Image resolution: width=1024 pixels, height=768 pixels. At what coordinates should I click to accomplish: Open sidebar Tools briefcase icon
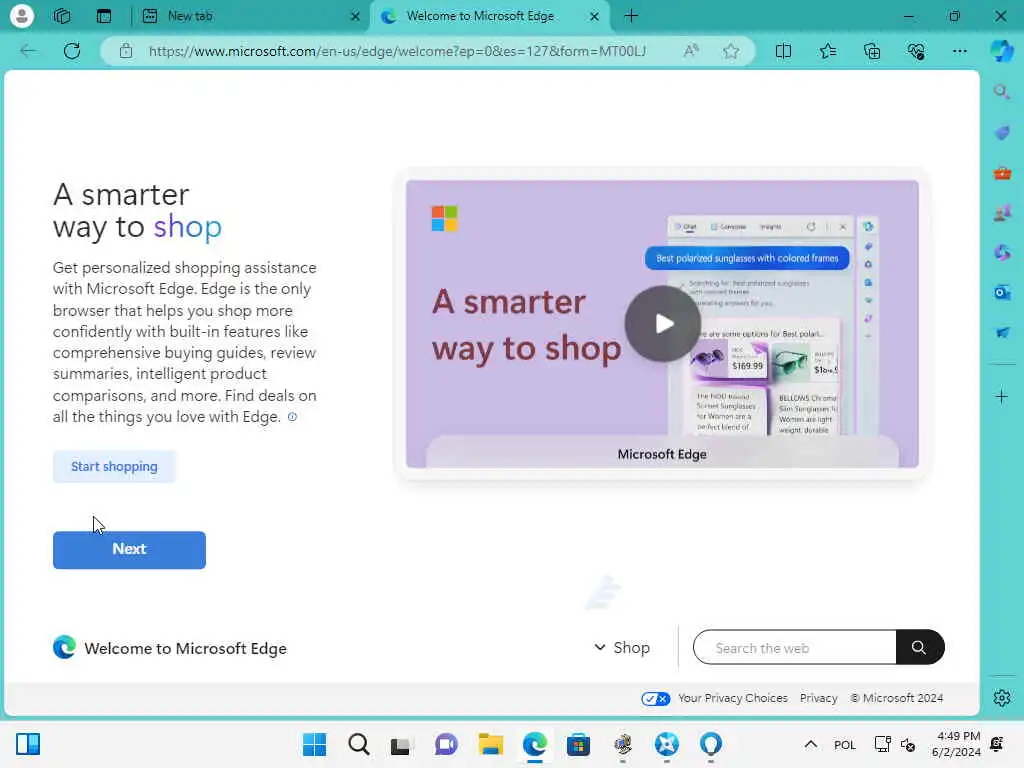[1002, 173]
